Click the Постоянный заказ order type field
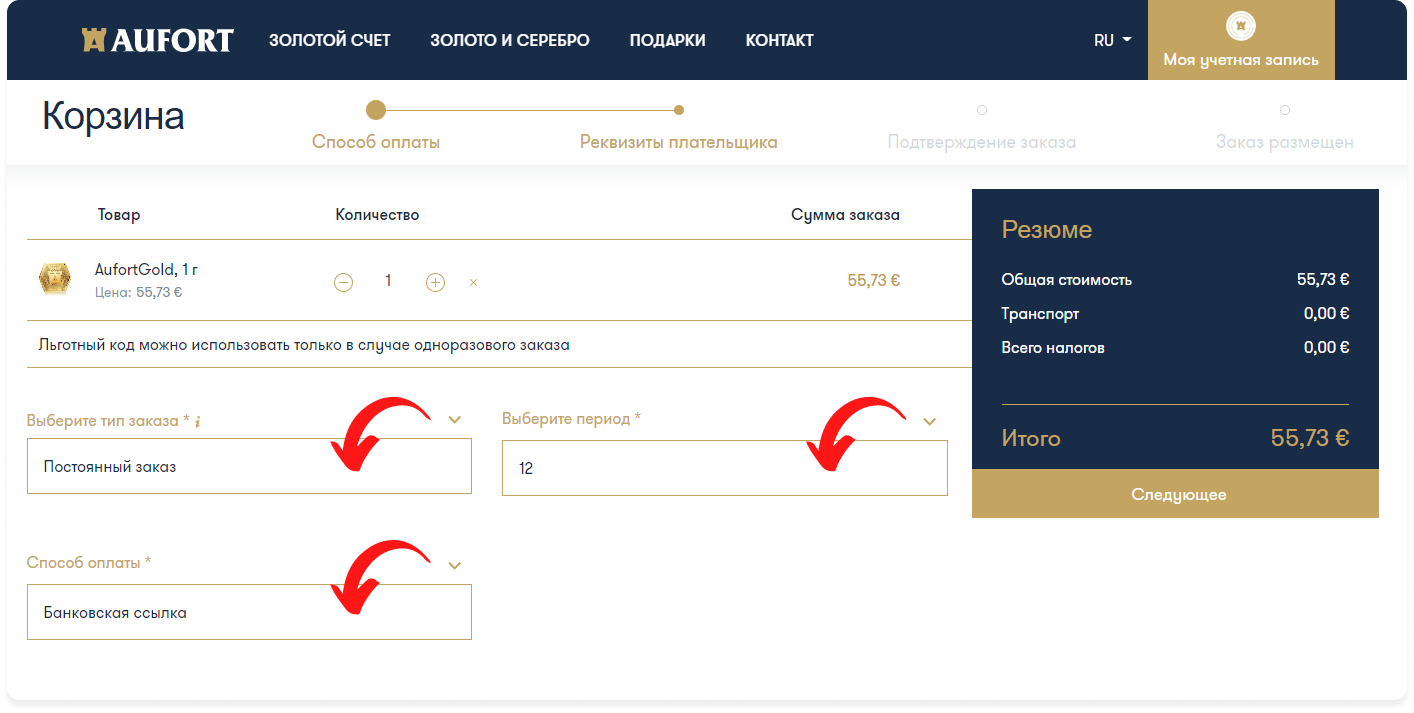The height and width of the screenshot is (713, 1414). pyautogui.click(x=249, y=466)
